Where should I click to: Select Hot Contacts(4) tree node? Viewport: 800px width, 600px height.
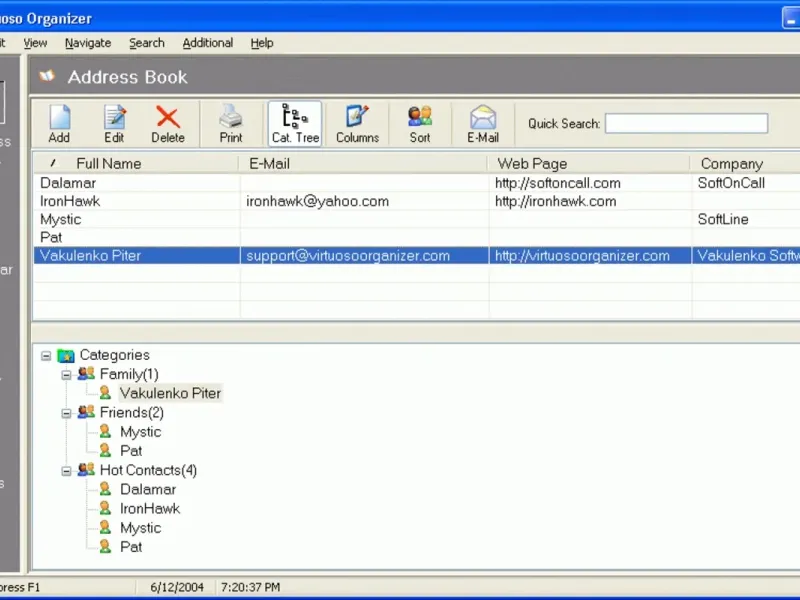(148, 470)
